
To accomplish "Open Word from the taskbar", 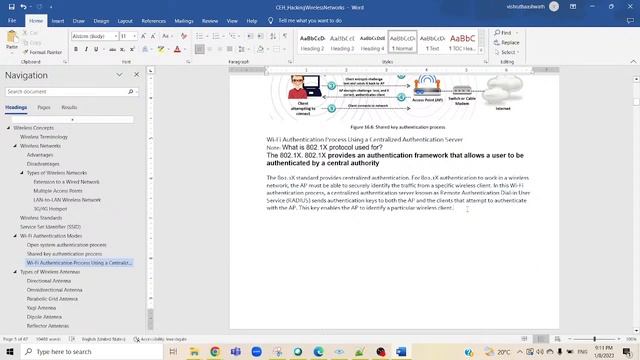I will pos(401,351).
